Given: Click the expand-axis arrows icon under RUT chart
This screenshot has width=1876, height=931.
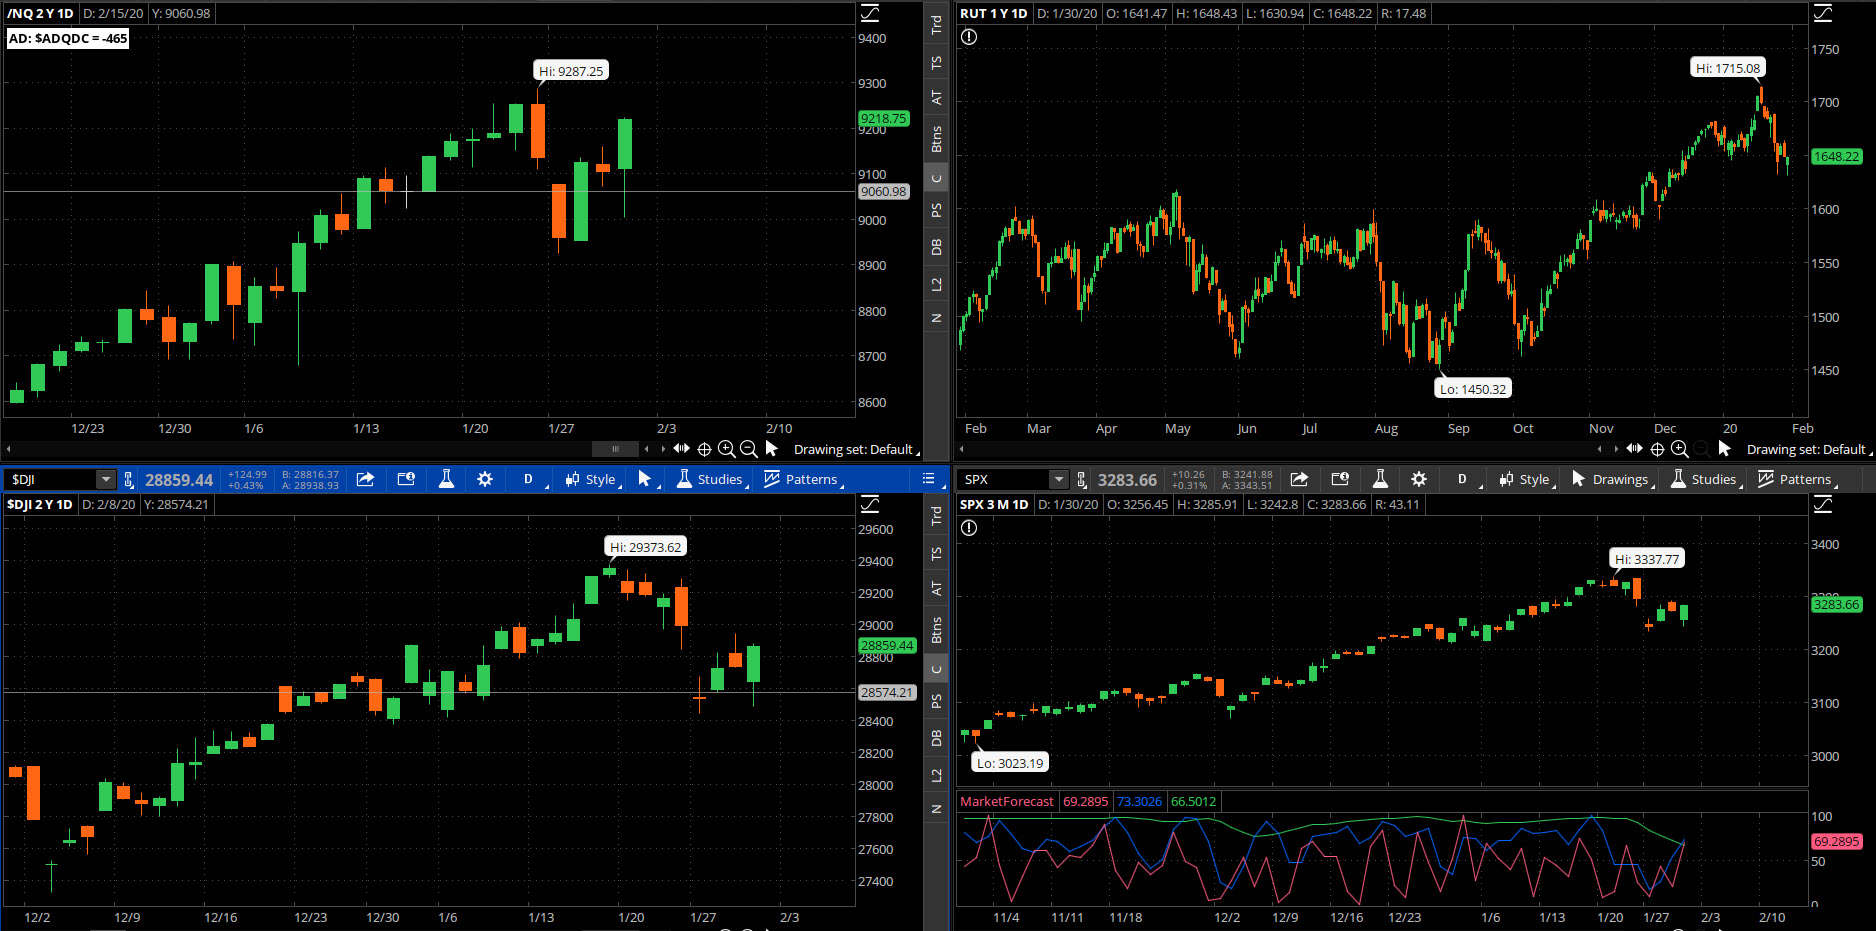Looking at the screenshot, I should [1634, 448].
